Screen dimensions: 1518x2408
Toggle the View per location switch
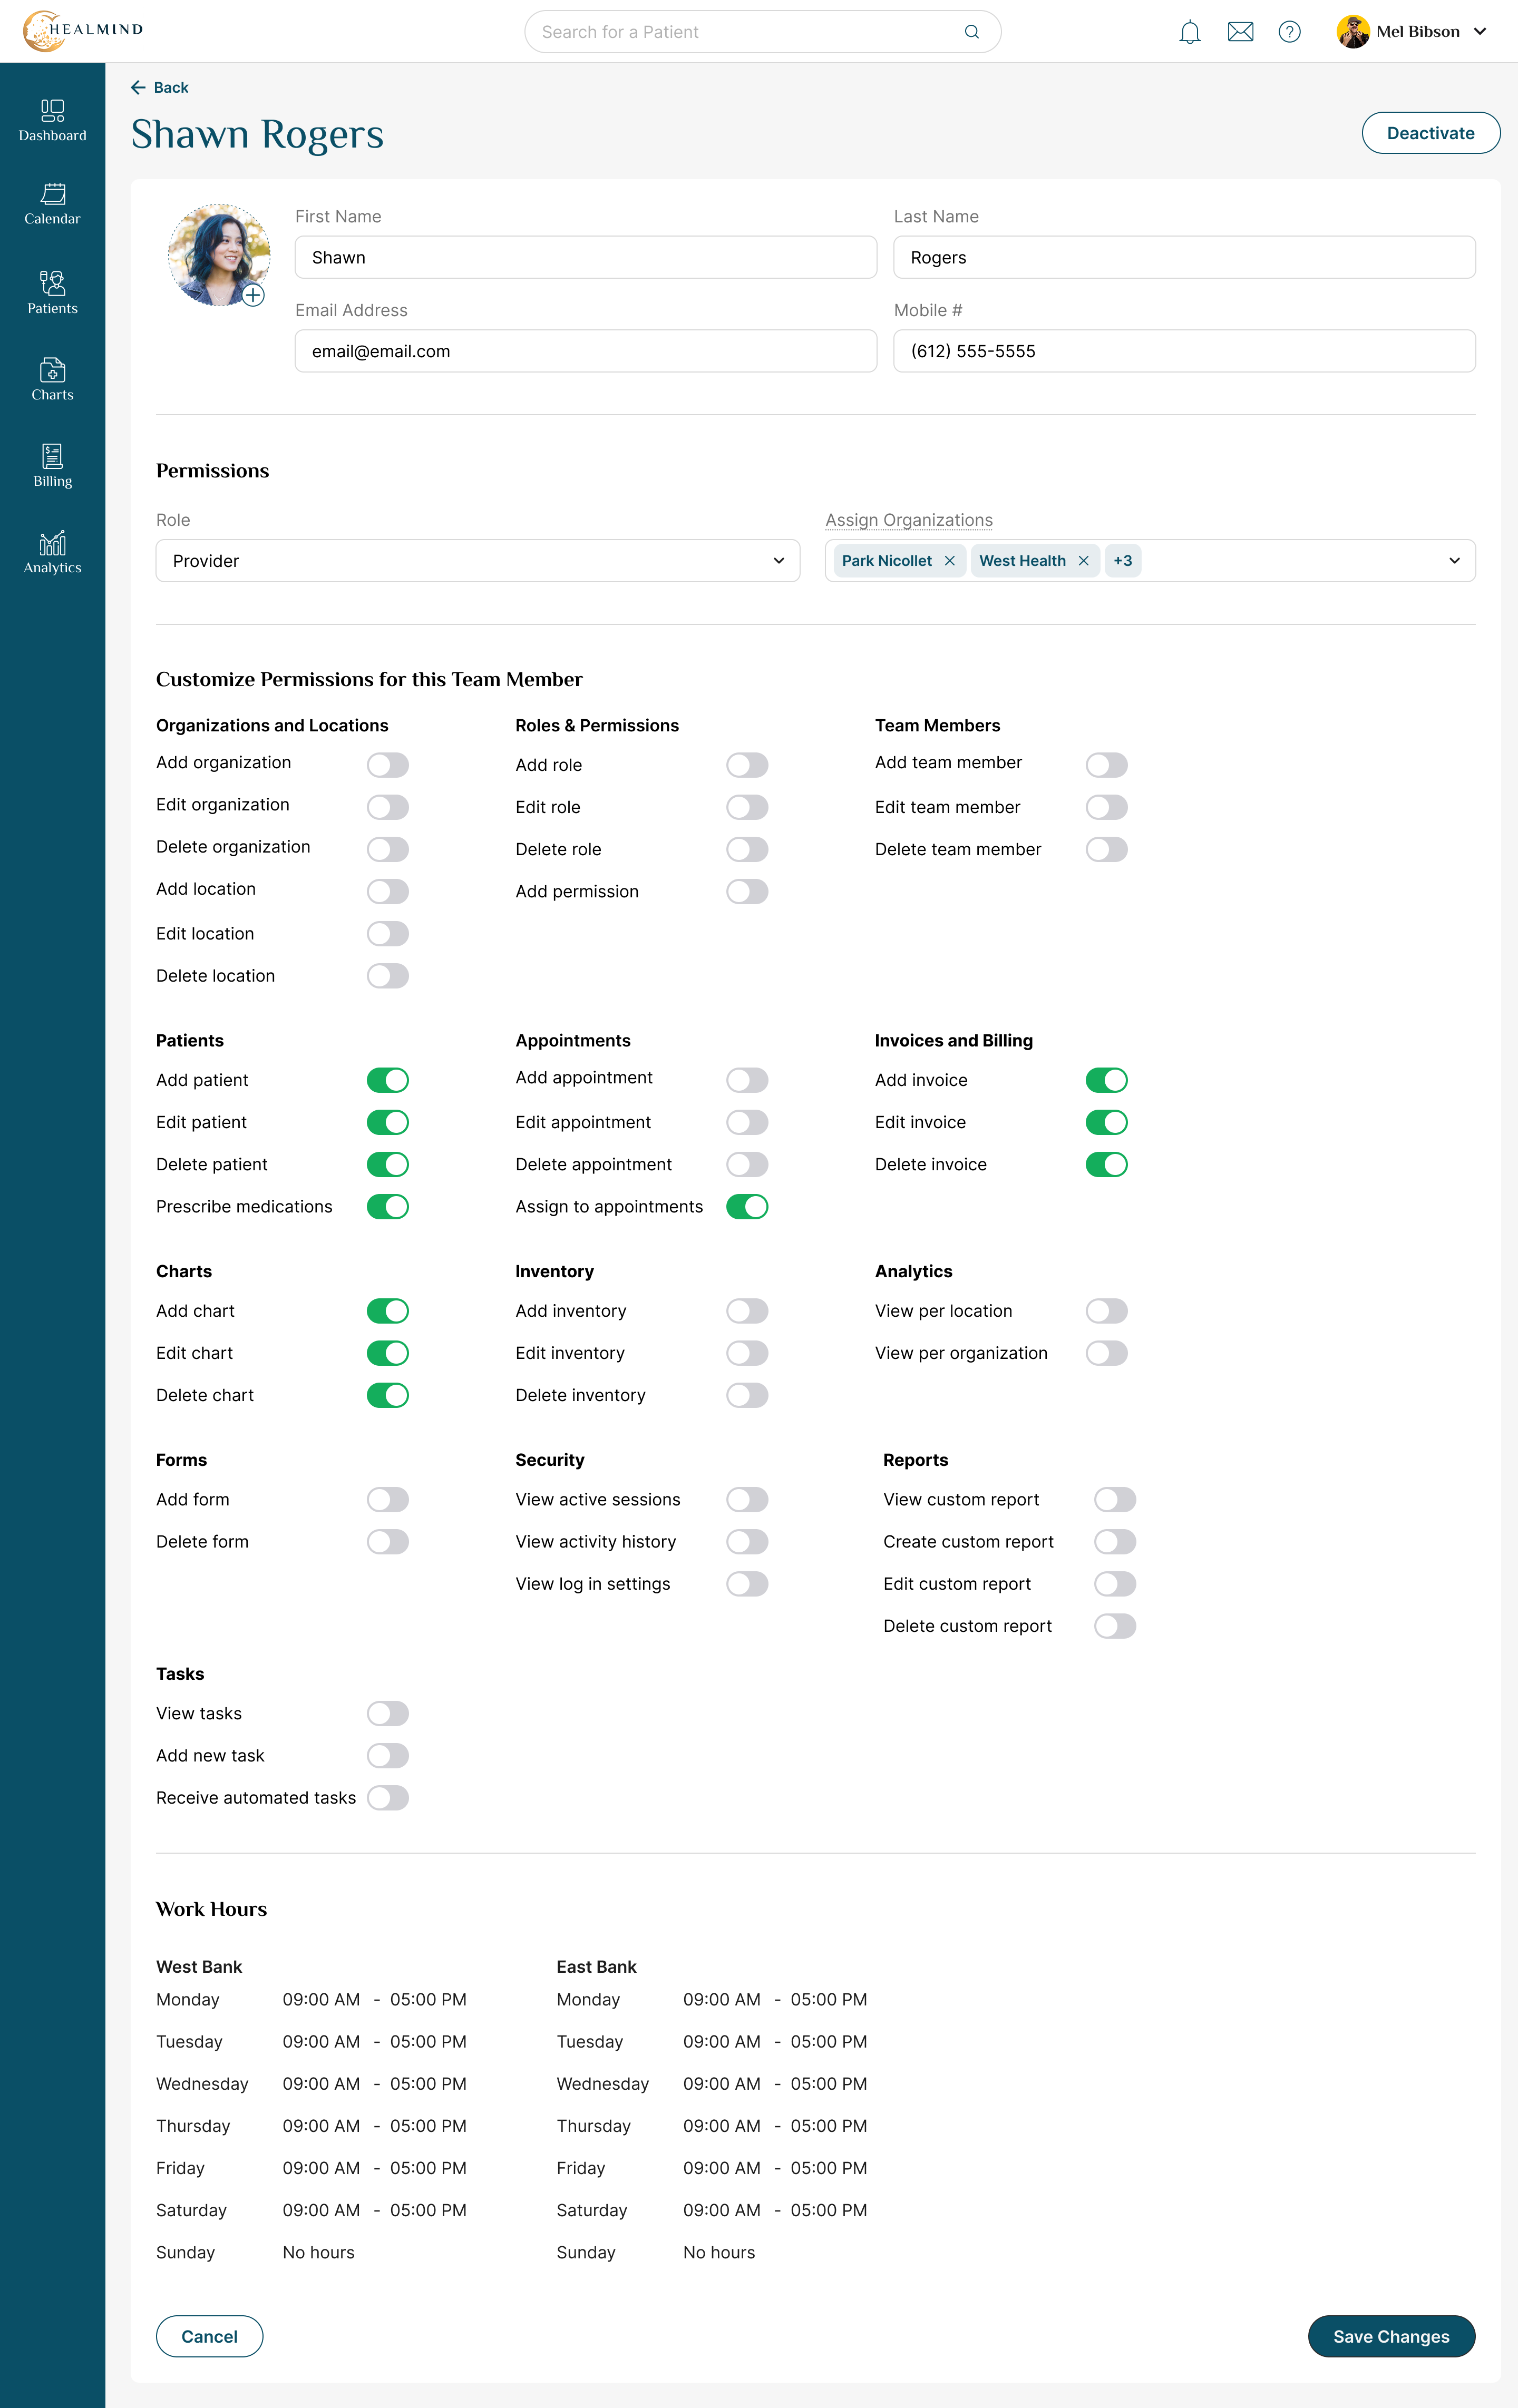(1107, 1311)
